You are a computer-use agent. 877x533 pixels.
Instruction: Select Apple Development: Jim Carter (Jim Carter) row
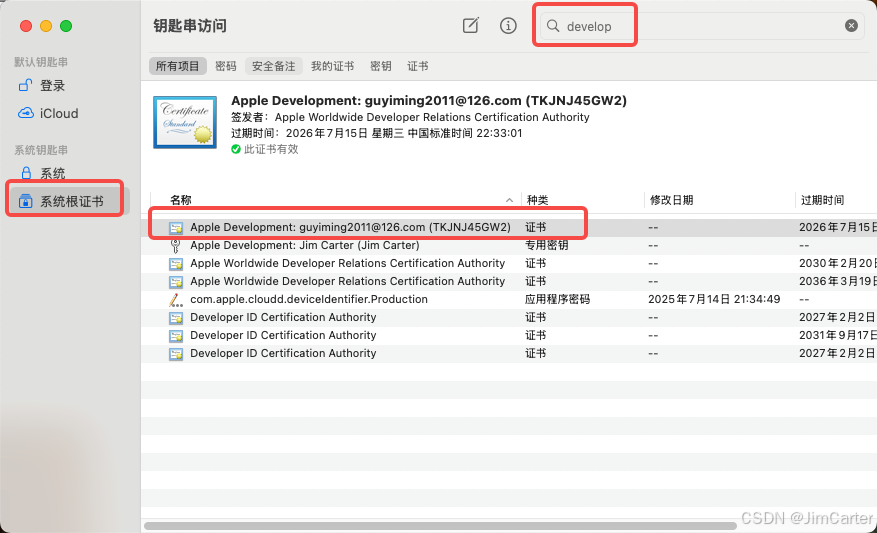click(509, 246)
